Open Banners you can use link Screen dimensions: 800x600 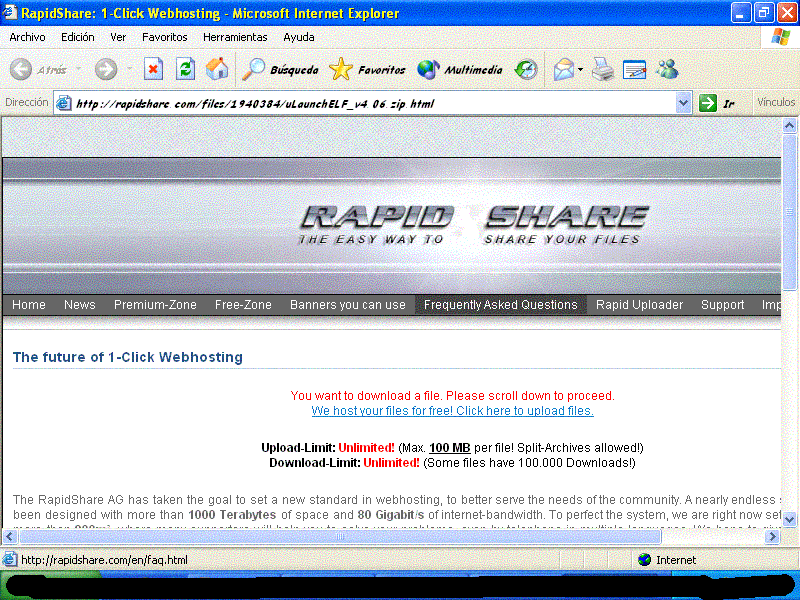(347, 305)
